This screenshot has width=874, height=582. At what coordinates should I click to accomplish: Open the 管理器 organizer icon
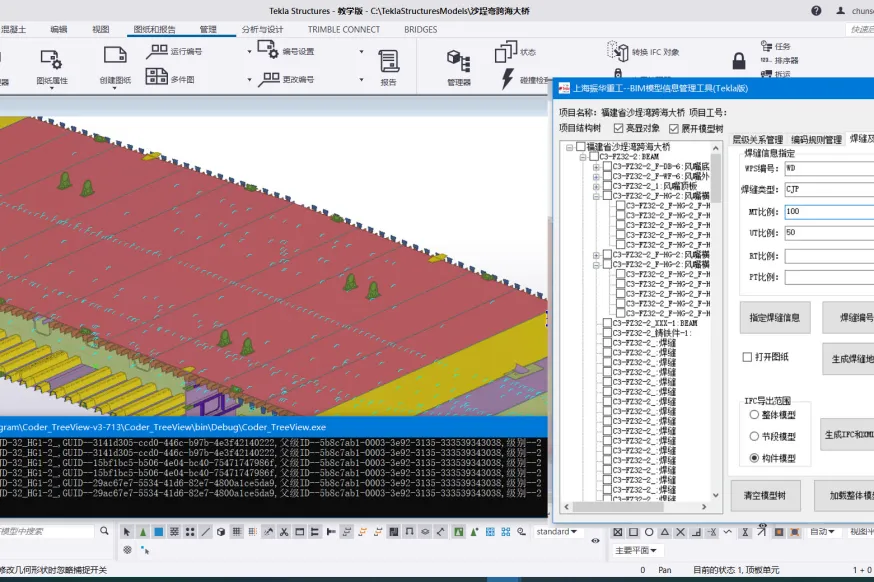point(458,61)
